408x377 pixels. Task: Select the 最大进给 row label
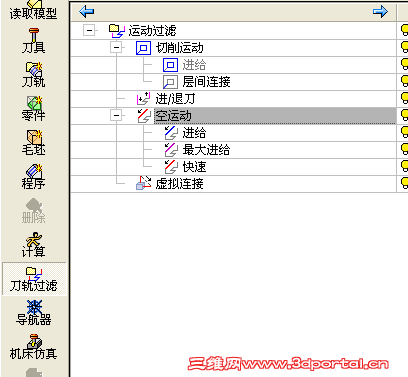[206, 150]
